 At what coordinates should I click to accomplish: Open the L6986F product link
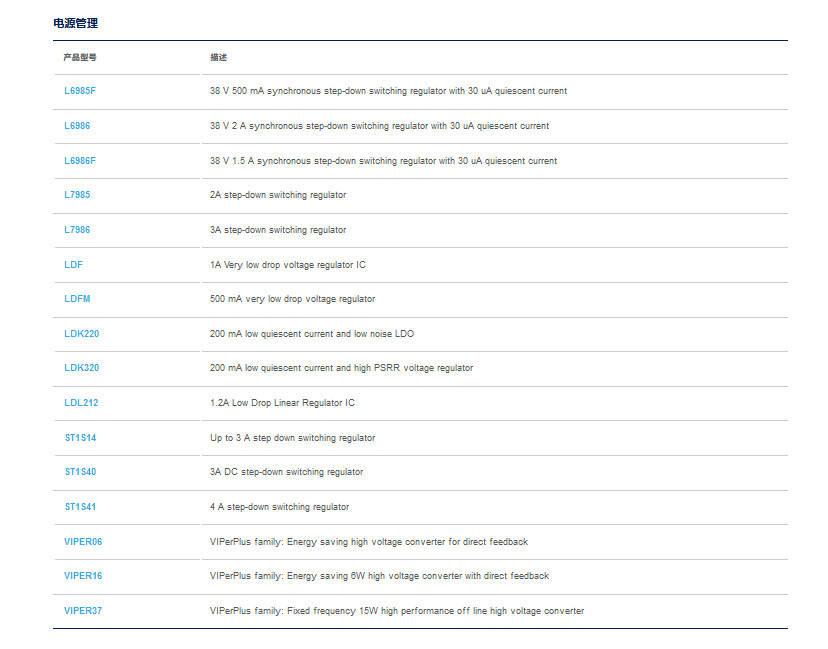tap(80, 161)
